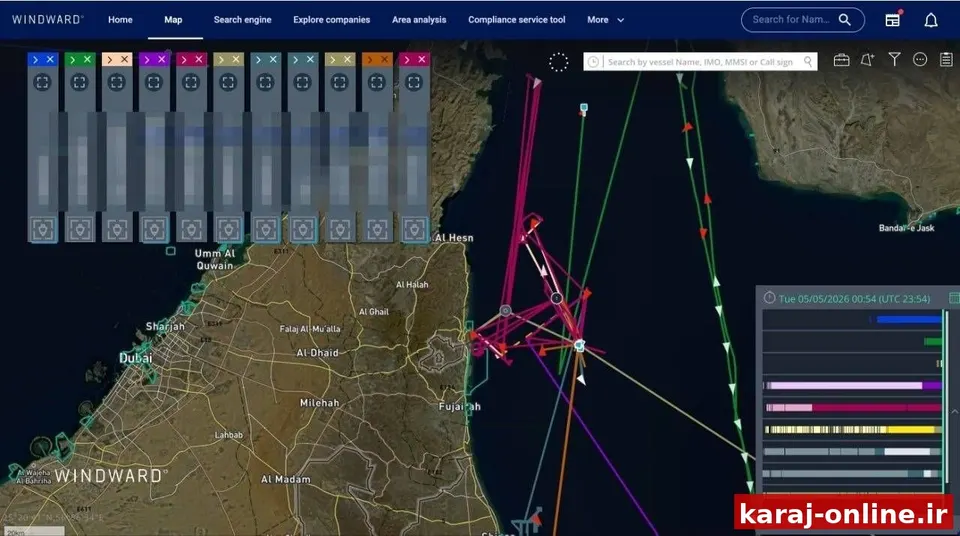This screenshot has width=960, height=536.
Task: Click the Al Madam map label
Action: [x=286, y=479]
